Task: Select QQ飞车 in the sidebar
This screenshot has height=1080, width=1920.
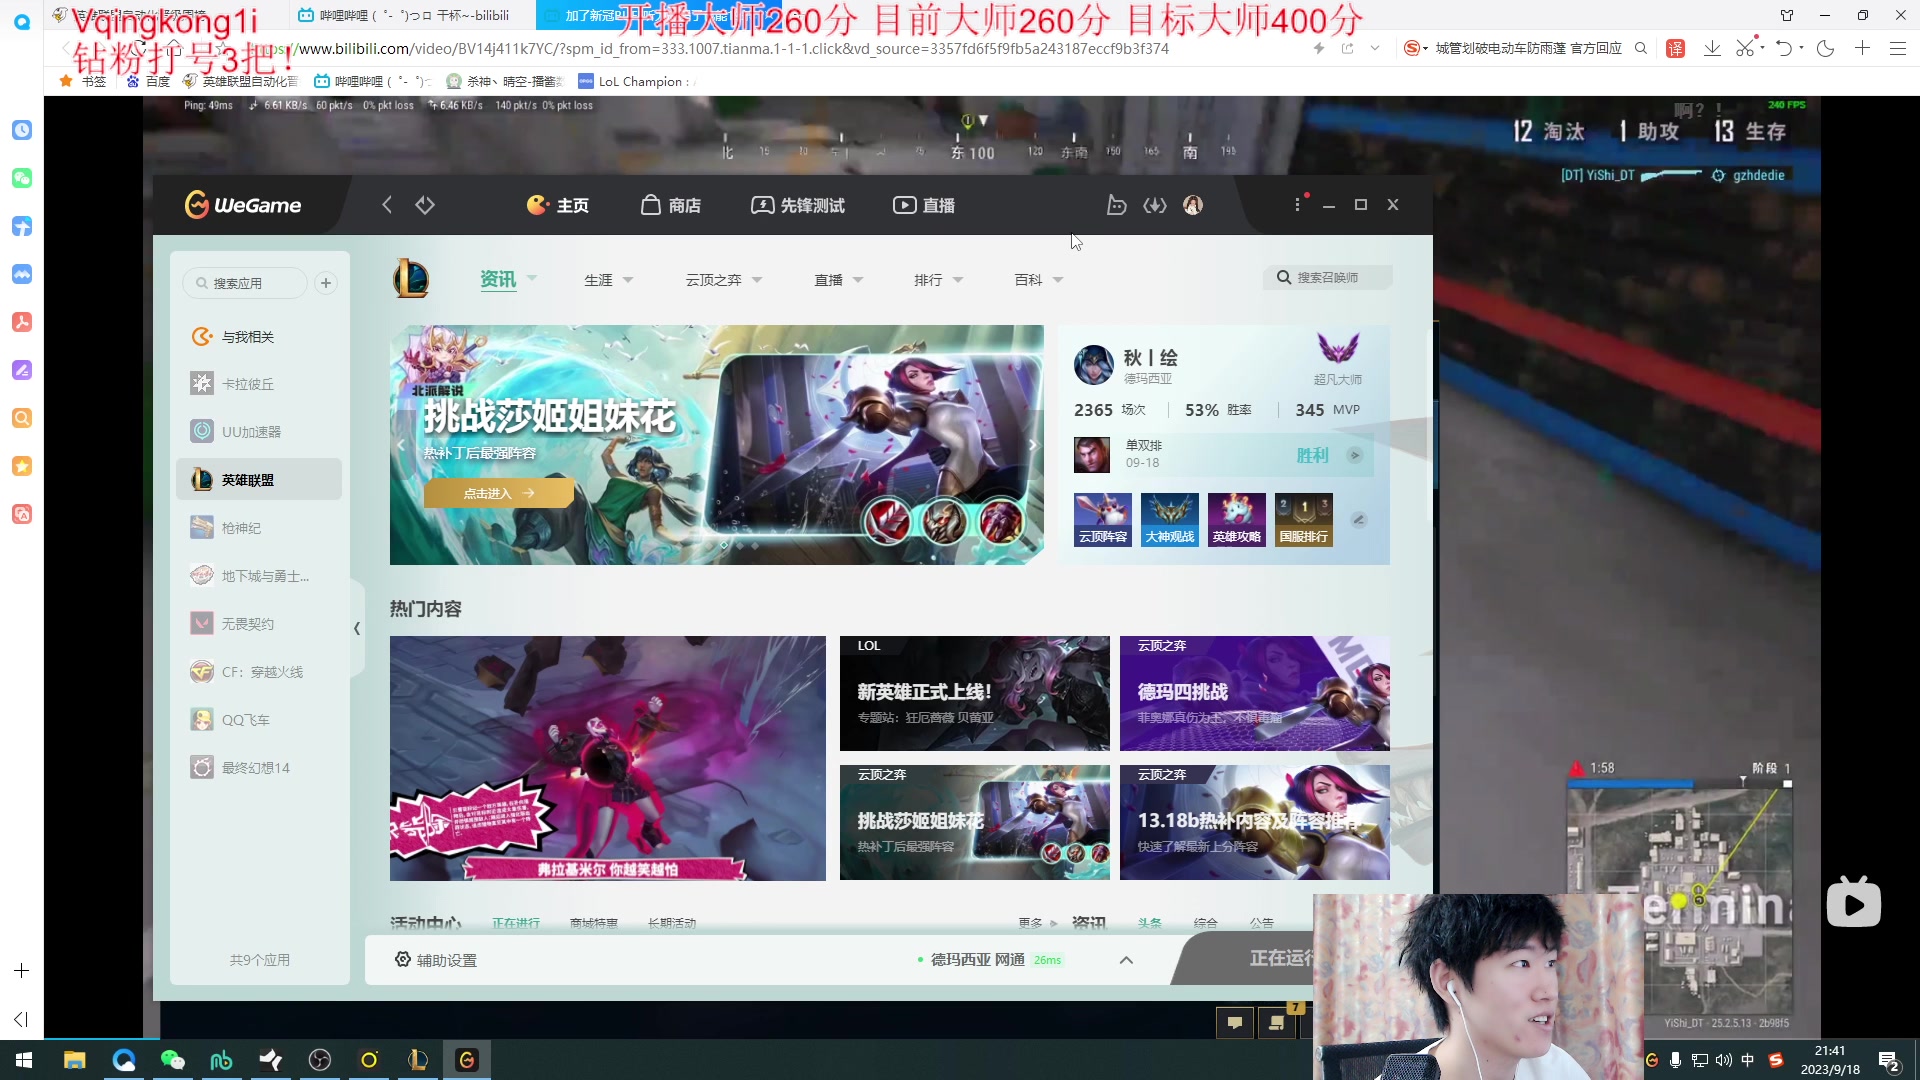Action: coord(258,720)
